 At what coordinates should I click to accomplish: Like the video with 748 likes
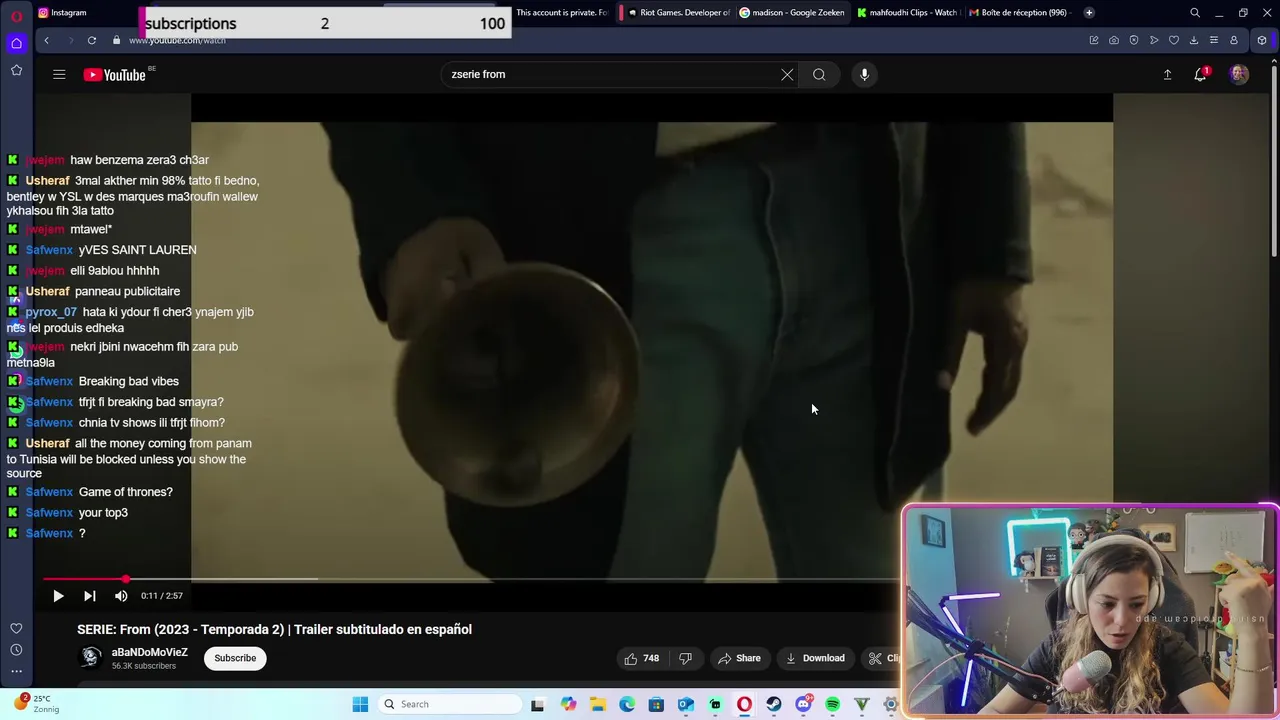pos(641,658)
